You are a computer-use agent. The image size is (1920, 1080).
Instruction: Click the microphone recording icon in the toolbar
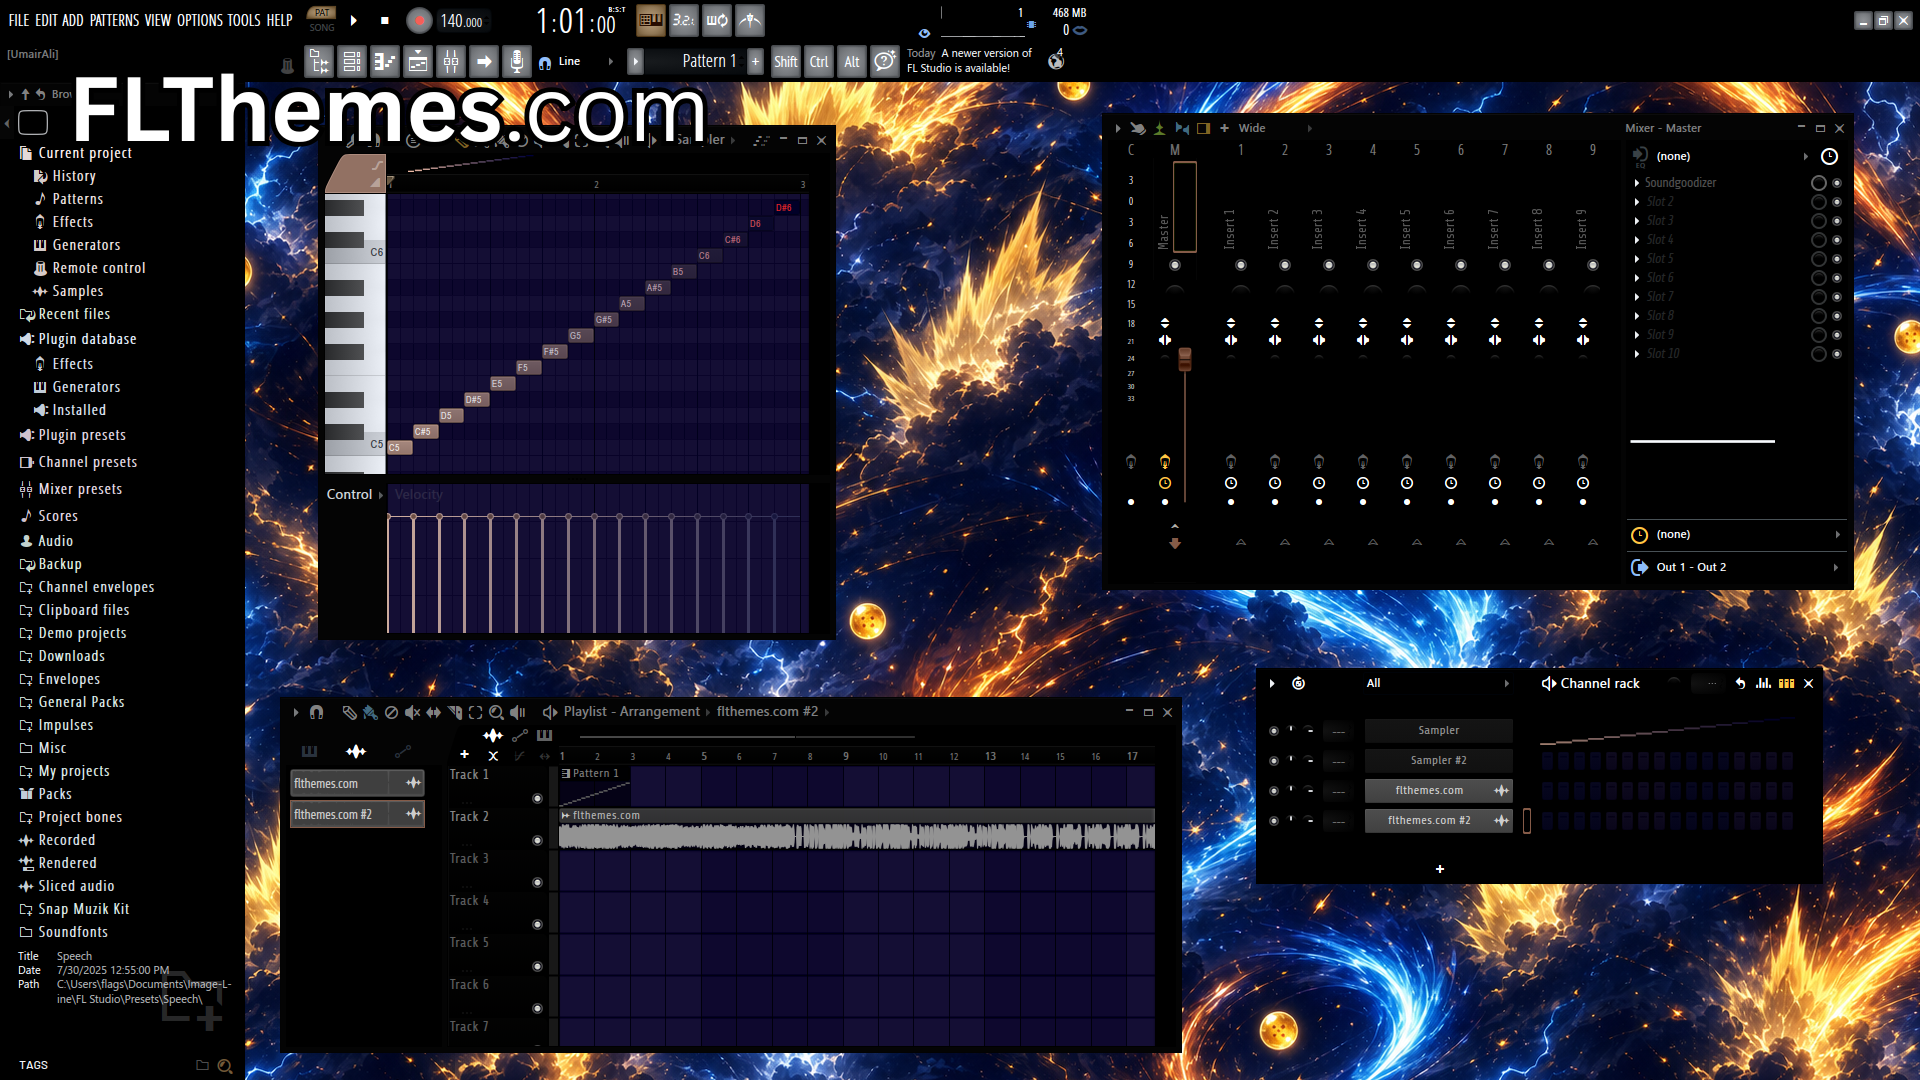pyautogui.click(x=516, y=62)
